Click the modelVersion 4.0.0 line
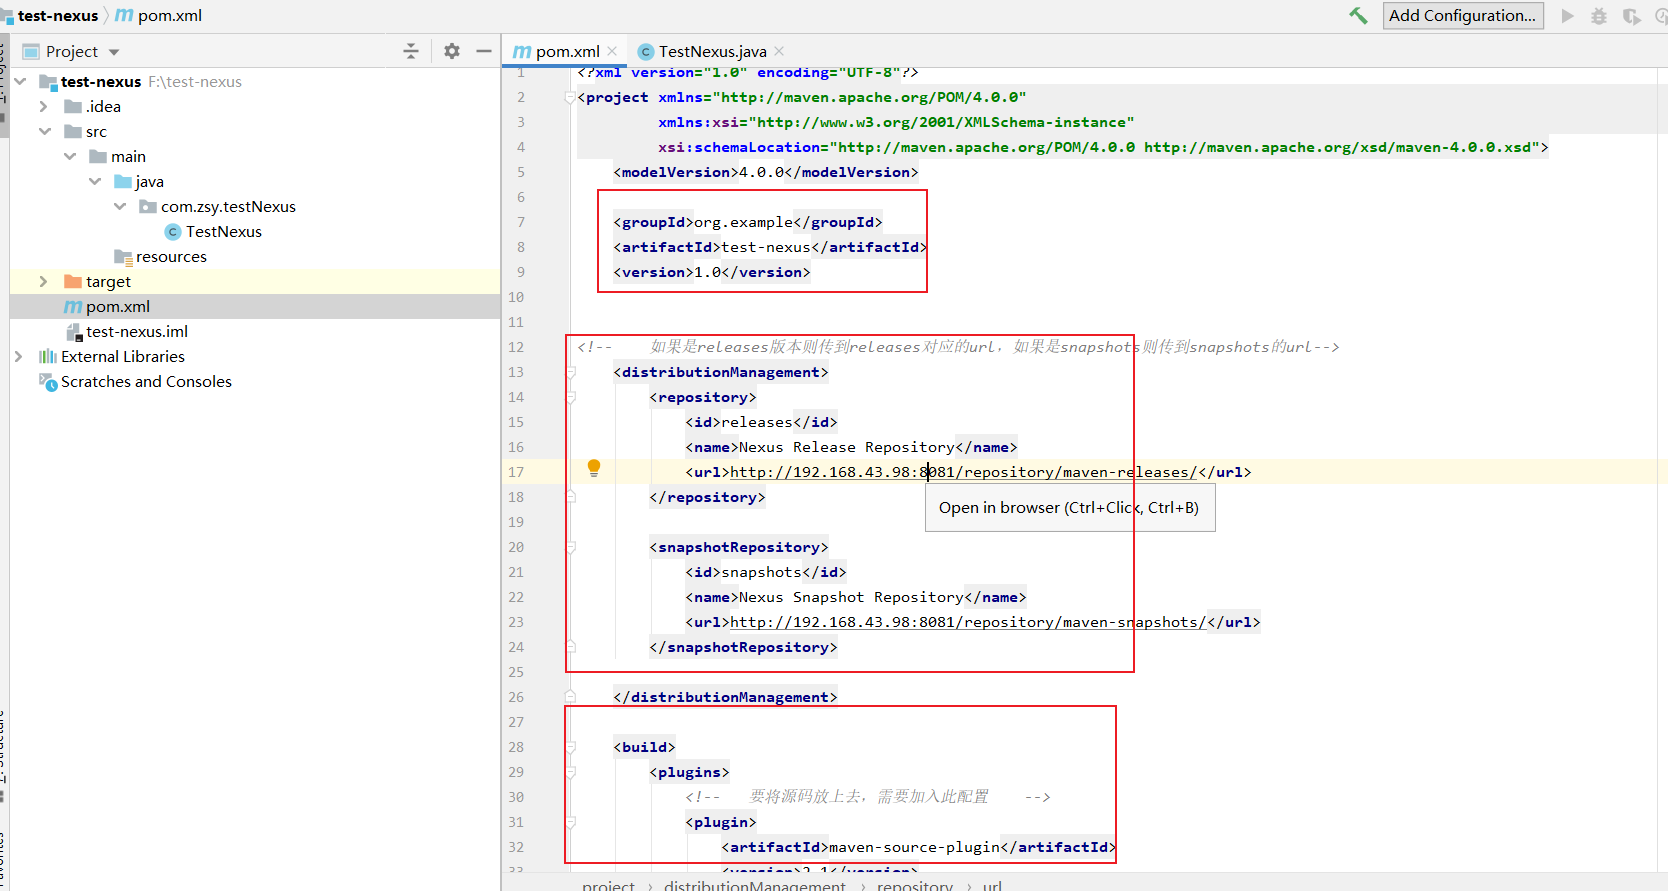The height and width of the screenshot is (891, 1668). (x=766, y=172)
